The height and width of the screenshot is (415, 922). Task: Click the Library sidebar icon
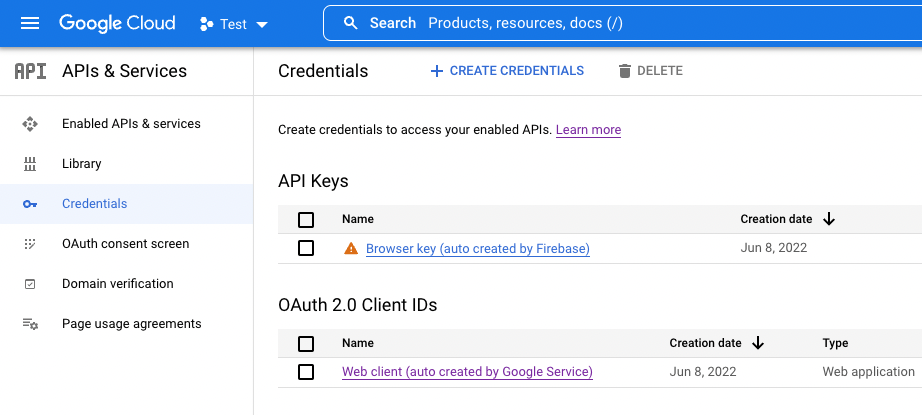(30, 164)
